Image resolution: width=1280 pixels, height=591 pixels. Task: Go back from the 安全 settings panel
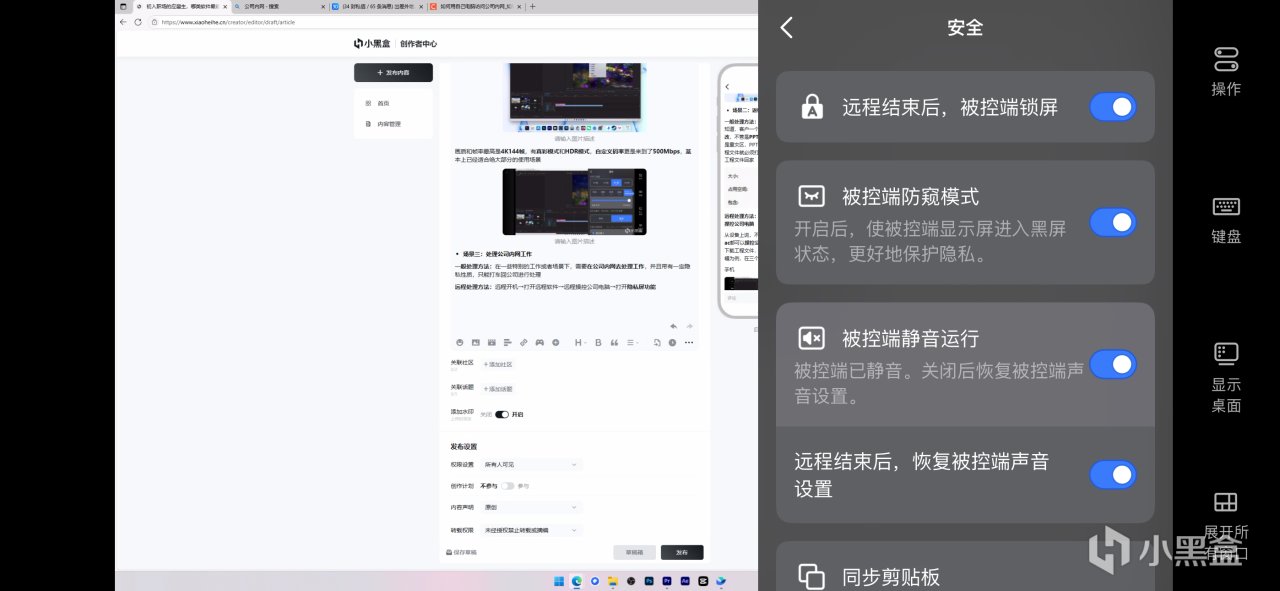tap(786, 28)
